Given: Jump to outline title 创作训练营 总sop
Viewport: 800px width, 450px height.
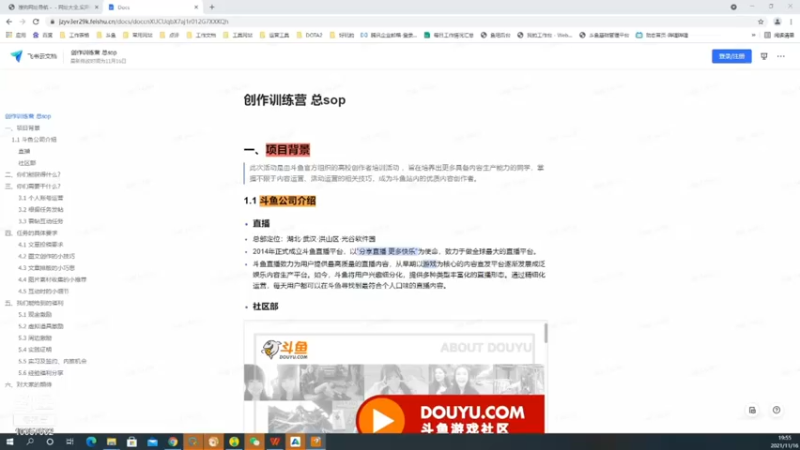Looking at the screenshot, I should pyautogui.click(x=28, y=116).
